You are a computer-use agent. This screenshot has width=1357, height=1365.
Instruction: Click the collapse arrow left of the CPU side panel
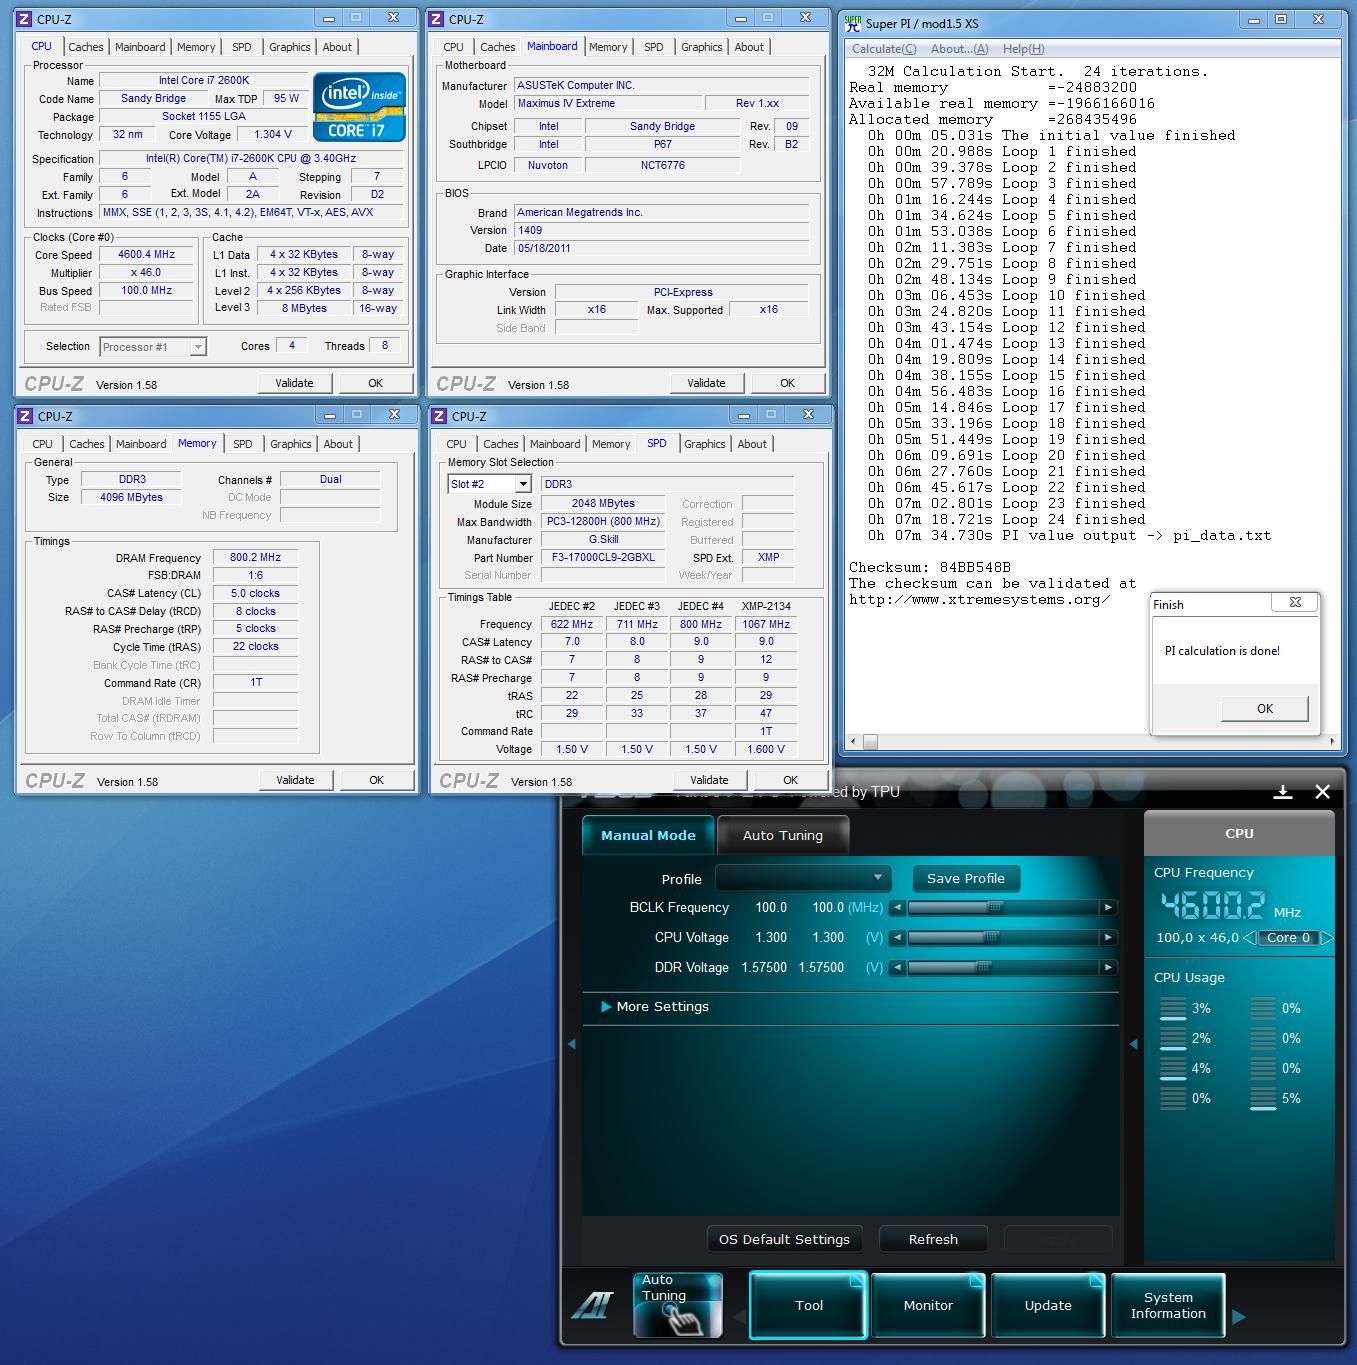(1133, 1044)
